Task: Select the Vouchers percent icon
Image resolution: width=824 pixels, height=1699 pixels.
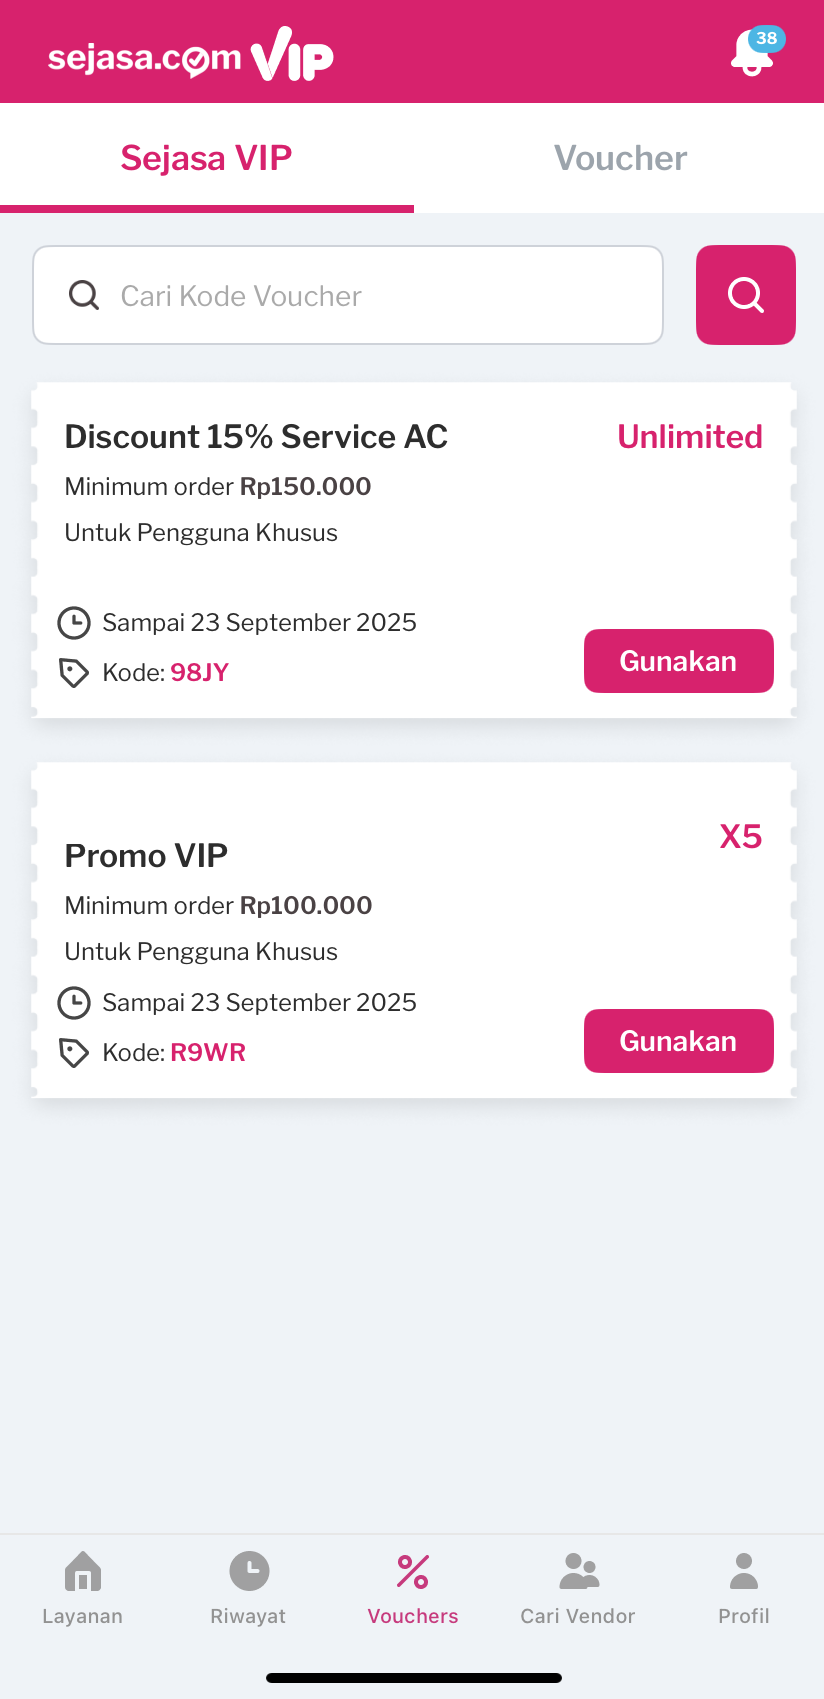Action: coord(412,1572)
